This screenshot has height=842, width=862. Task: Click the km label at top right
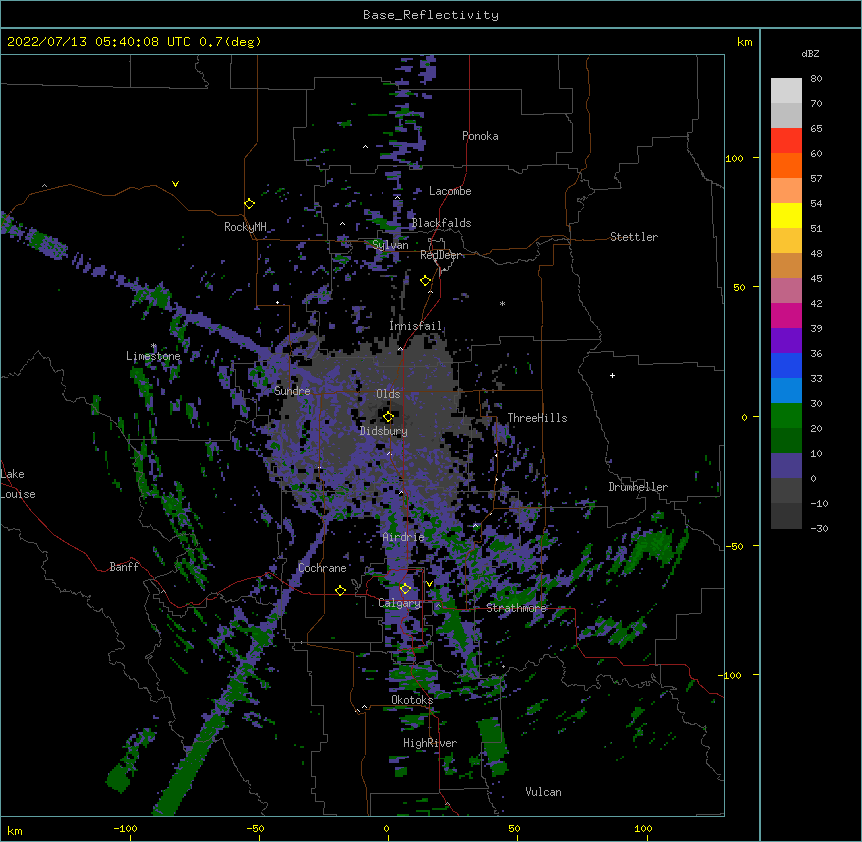point(744,42)
